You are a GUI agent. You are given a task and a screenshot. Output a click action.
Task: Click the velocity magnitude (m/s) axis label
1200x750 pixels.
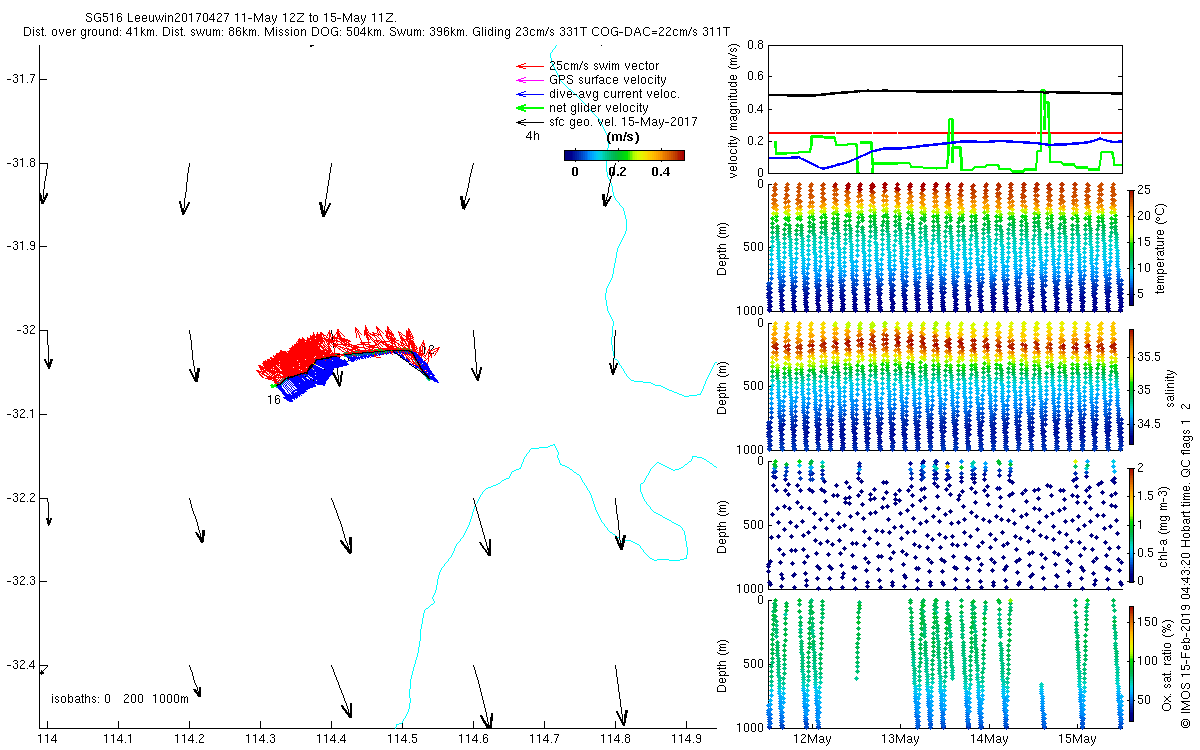pyautogui.click(x=735, y=110)
